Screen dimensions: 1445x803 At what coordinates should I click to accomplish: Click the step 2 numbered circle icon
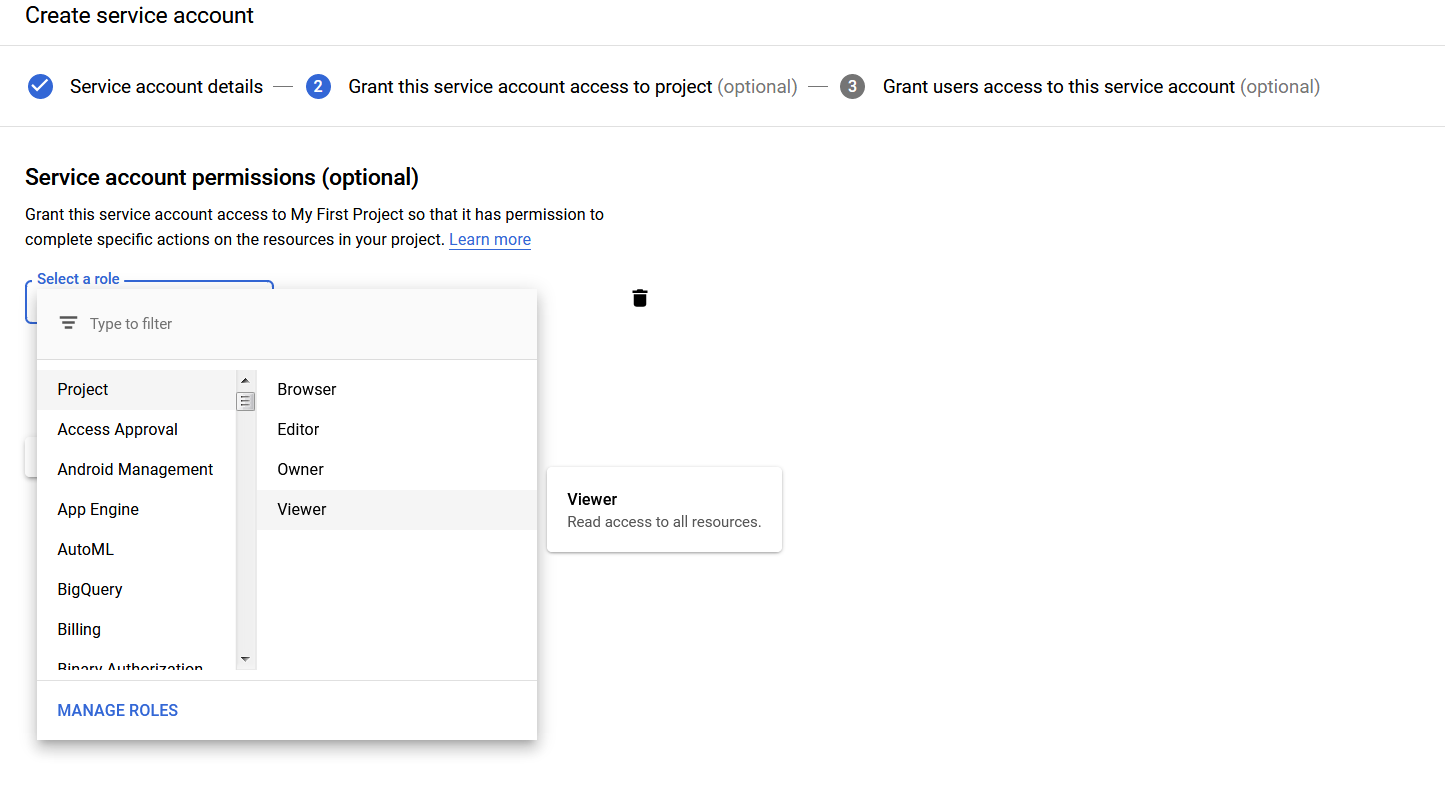coord(318,86)
